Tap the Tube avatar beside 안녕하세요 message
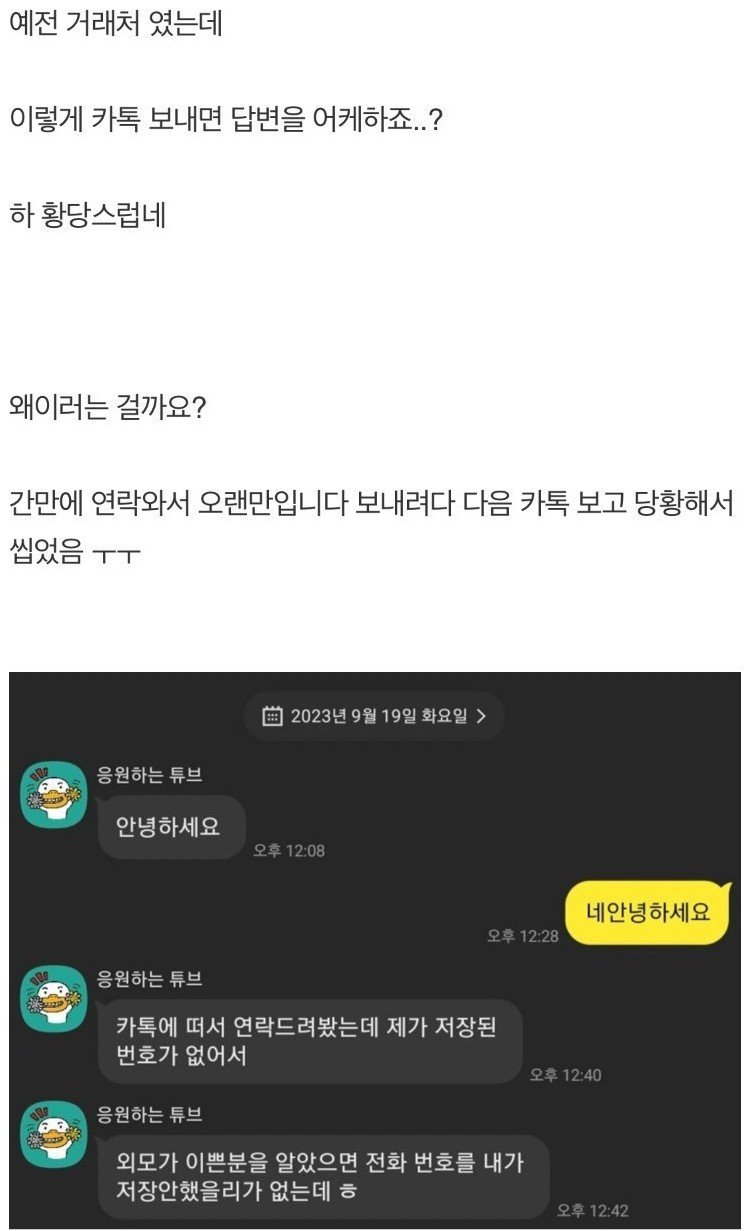 pyautogui.click(x=54, y=794)
